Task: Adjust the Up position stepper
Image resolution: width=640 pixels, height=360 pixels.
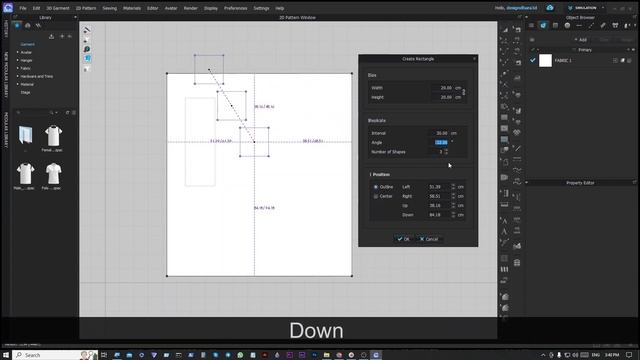Action: [x=453, y=206]
